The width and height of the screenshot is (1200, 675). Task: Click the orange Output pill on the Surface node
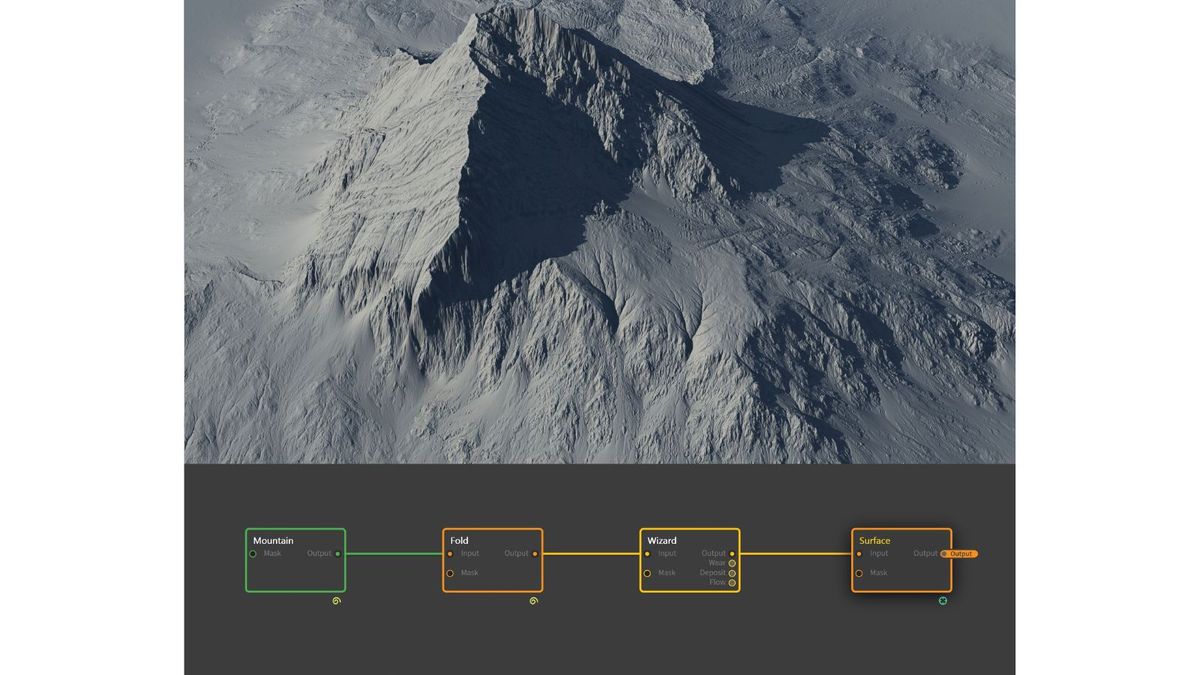pos(960,554)
